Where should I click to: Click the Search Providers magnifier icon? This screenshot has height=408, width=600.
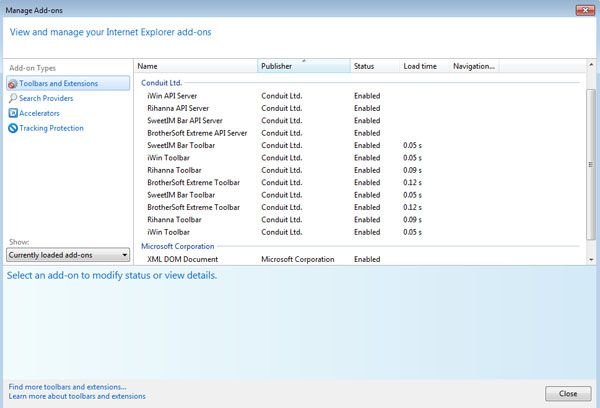coord(13,98)
